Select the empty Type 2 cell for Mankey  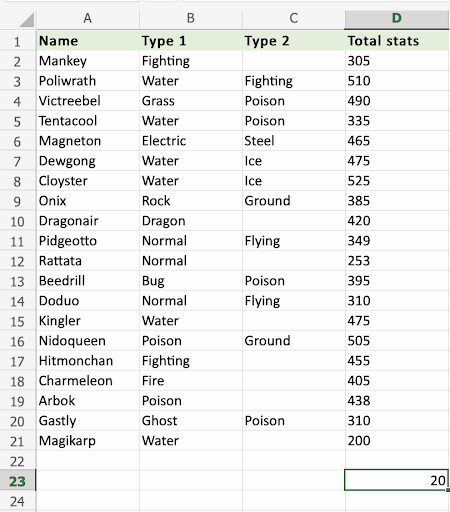coord(294,61)
